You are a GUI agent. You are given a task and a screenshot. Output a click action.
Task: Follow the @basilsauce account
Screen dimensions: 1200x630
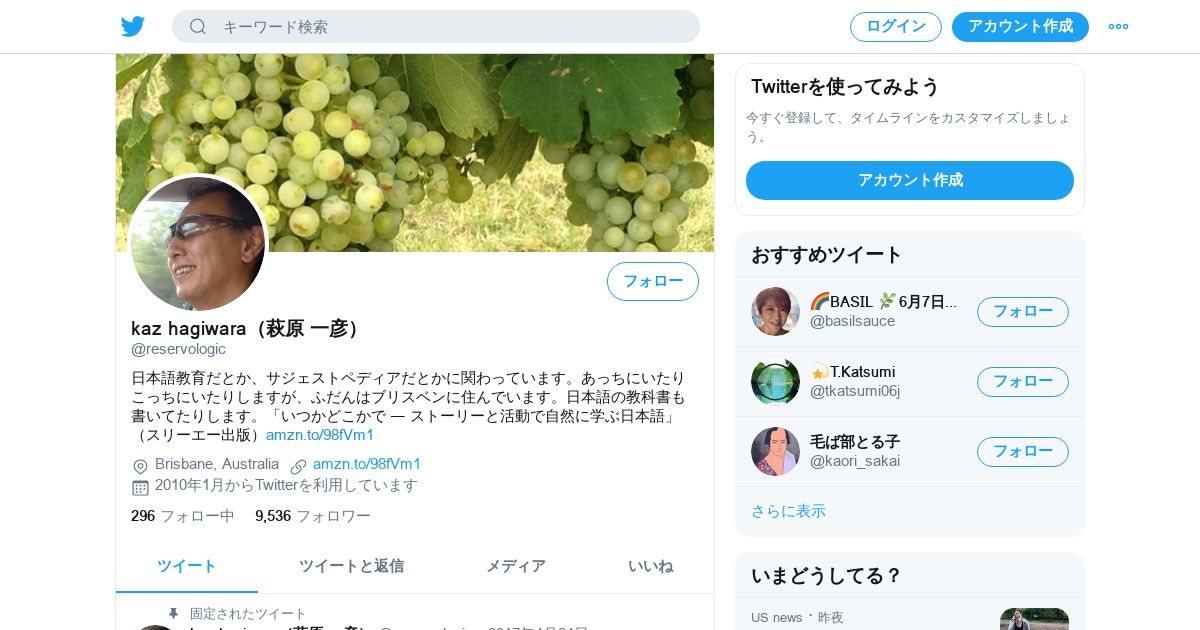coord(1023,312)
